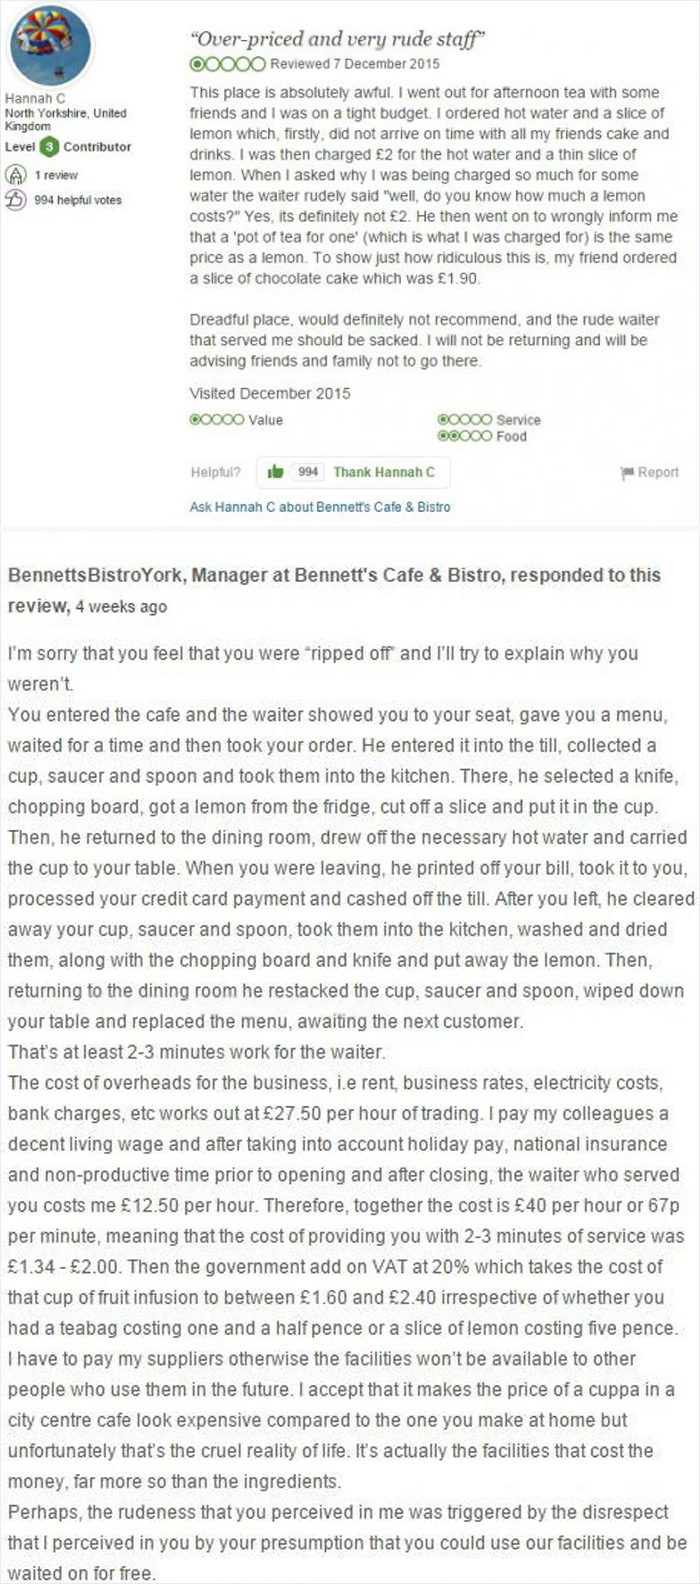Click the '994' helpful vote counter
Viewport: 700px width, 1584px height.
[305, 472]
